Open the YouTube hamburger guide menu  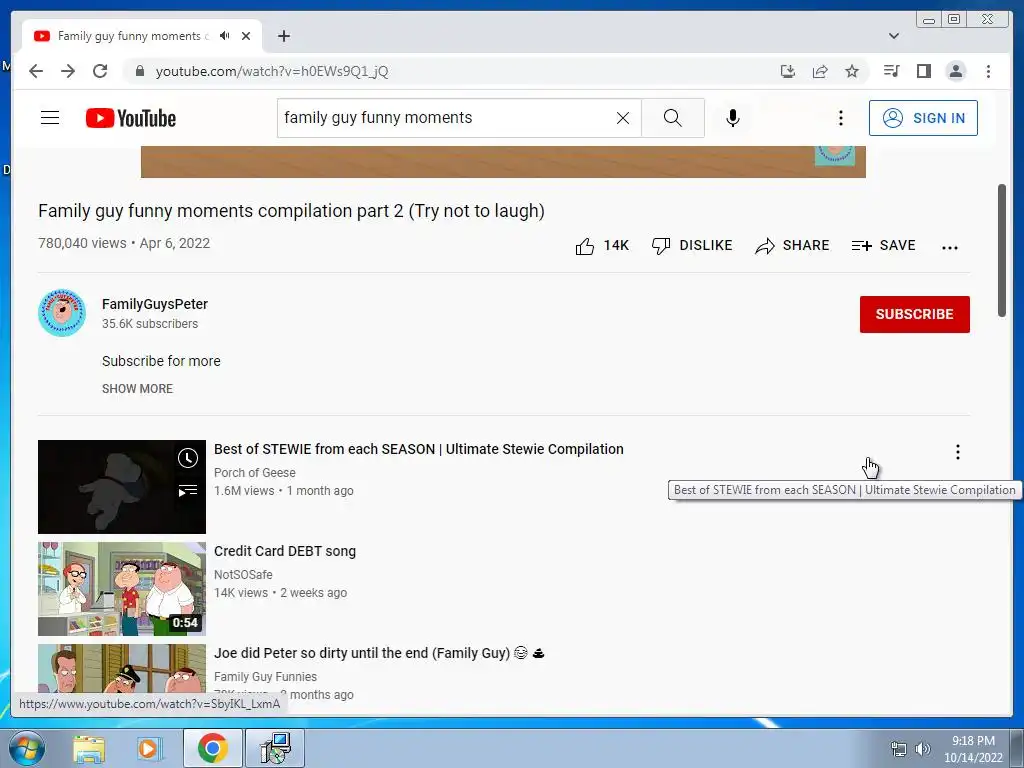click(50, 118)
